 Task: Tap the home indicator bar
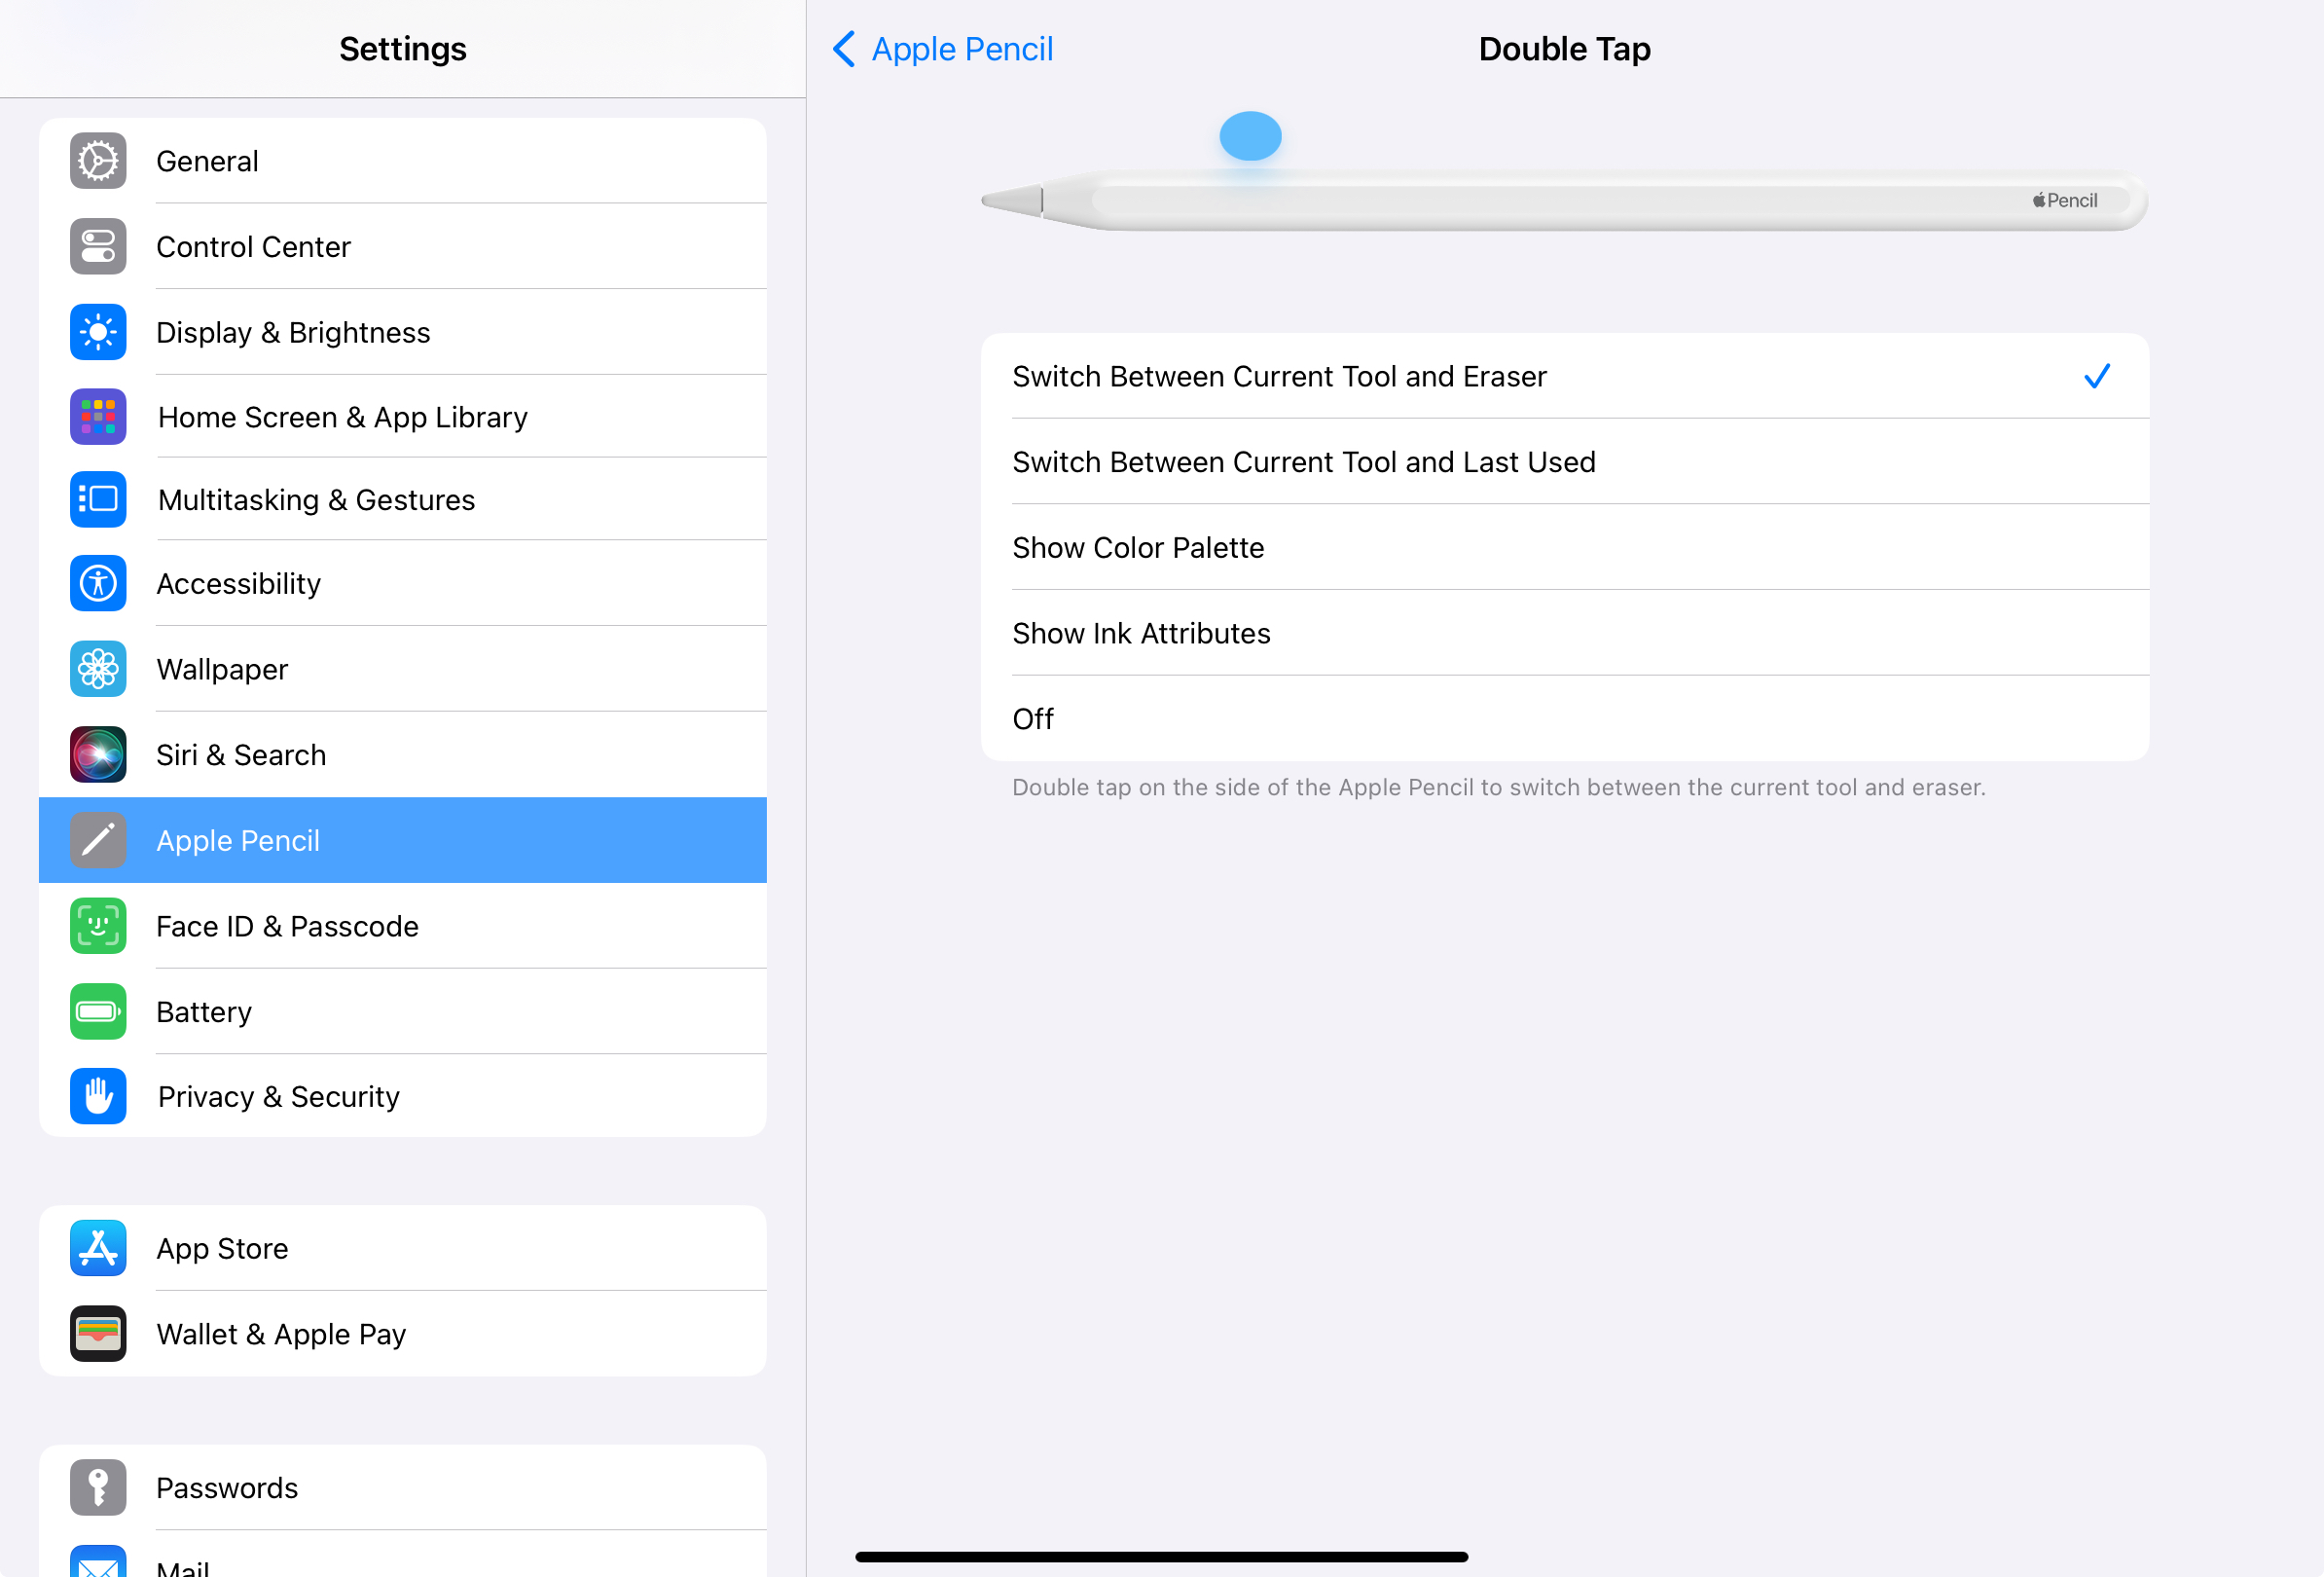click(1161, 1556)
